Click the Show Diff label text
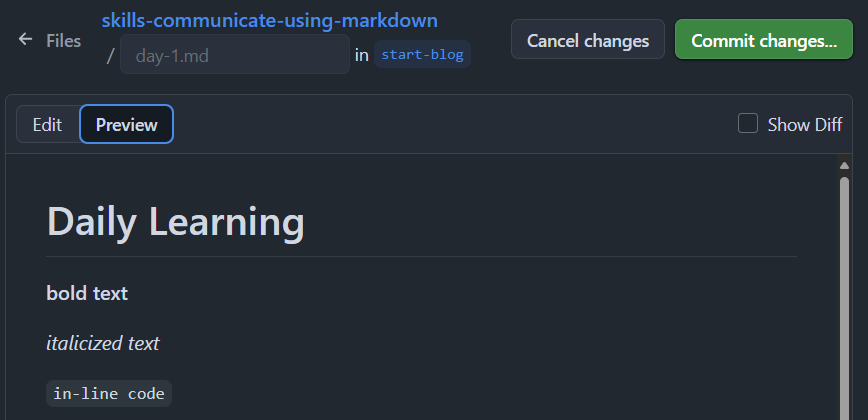Viewport: 868px width, 420px height. pos(805,125)
